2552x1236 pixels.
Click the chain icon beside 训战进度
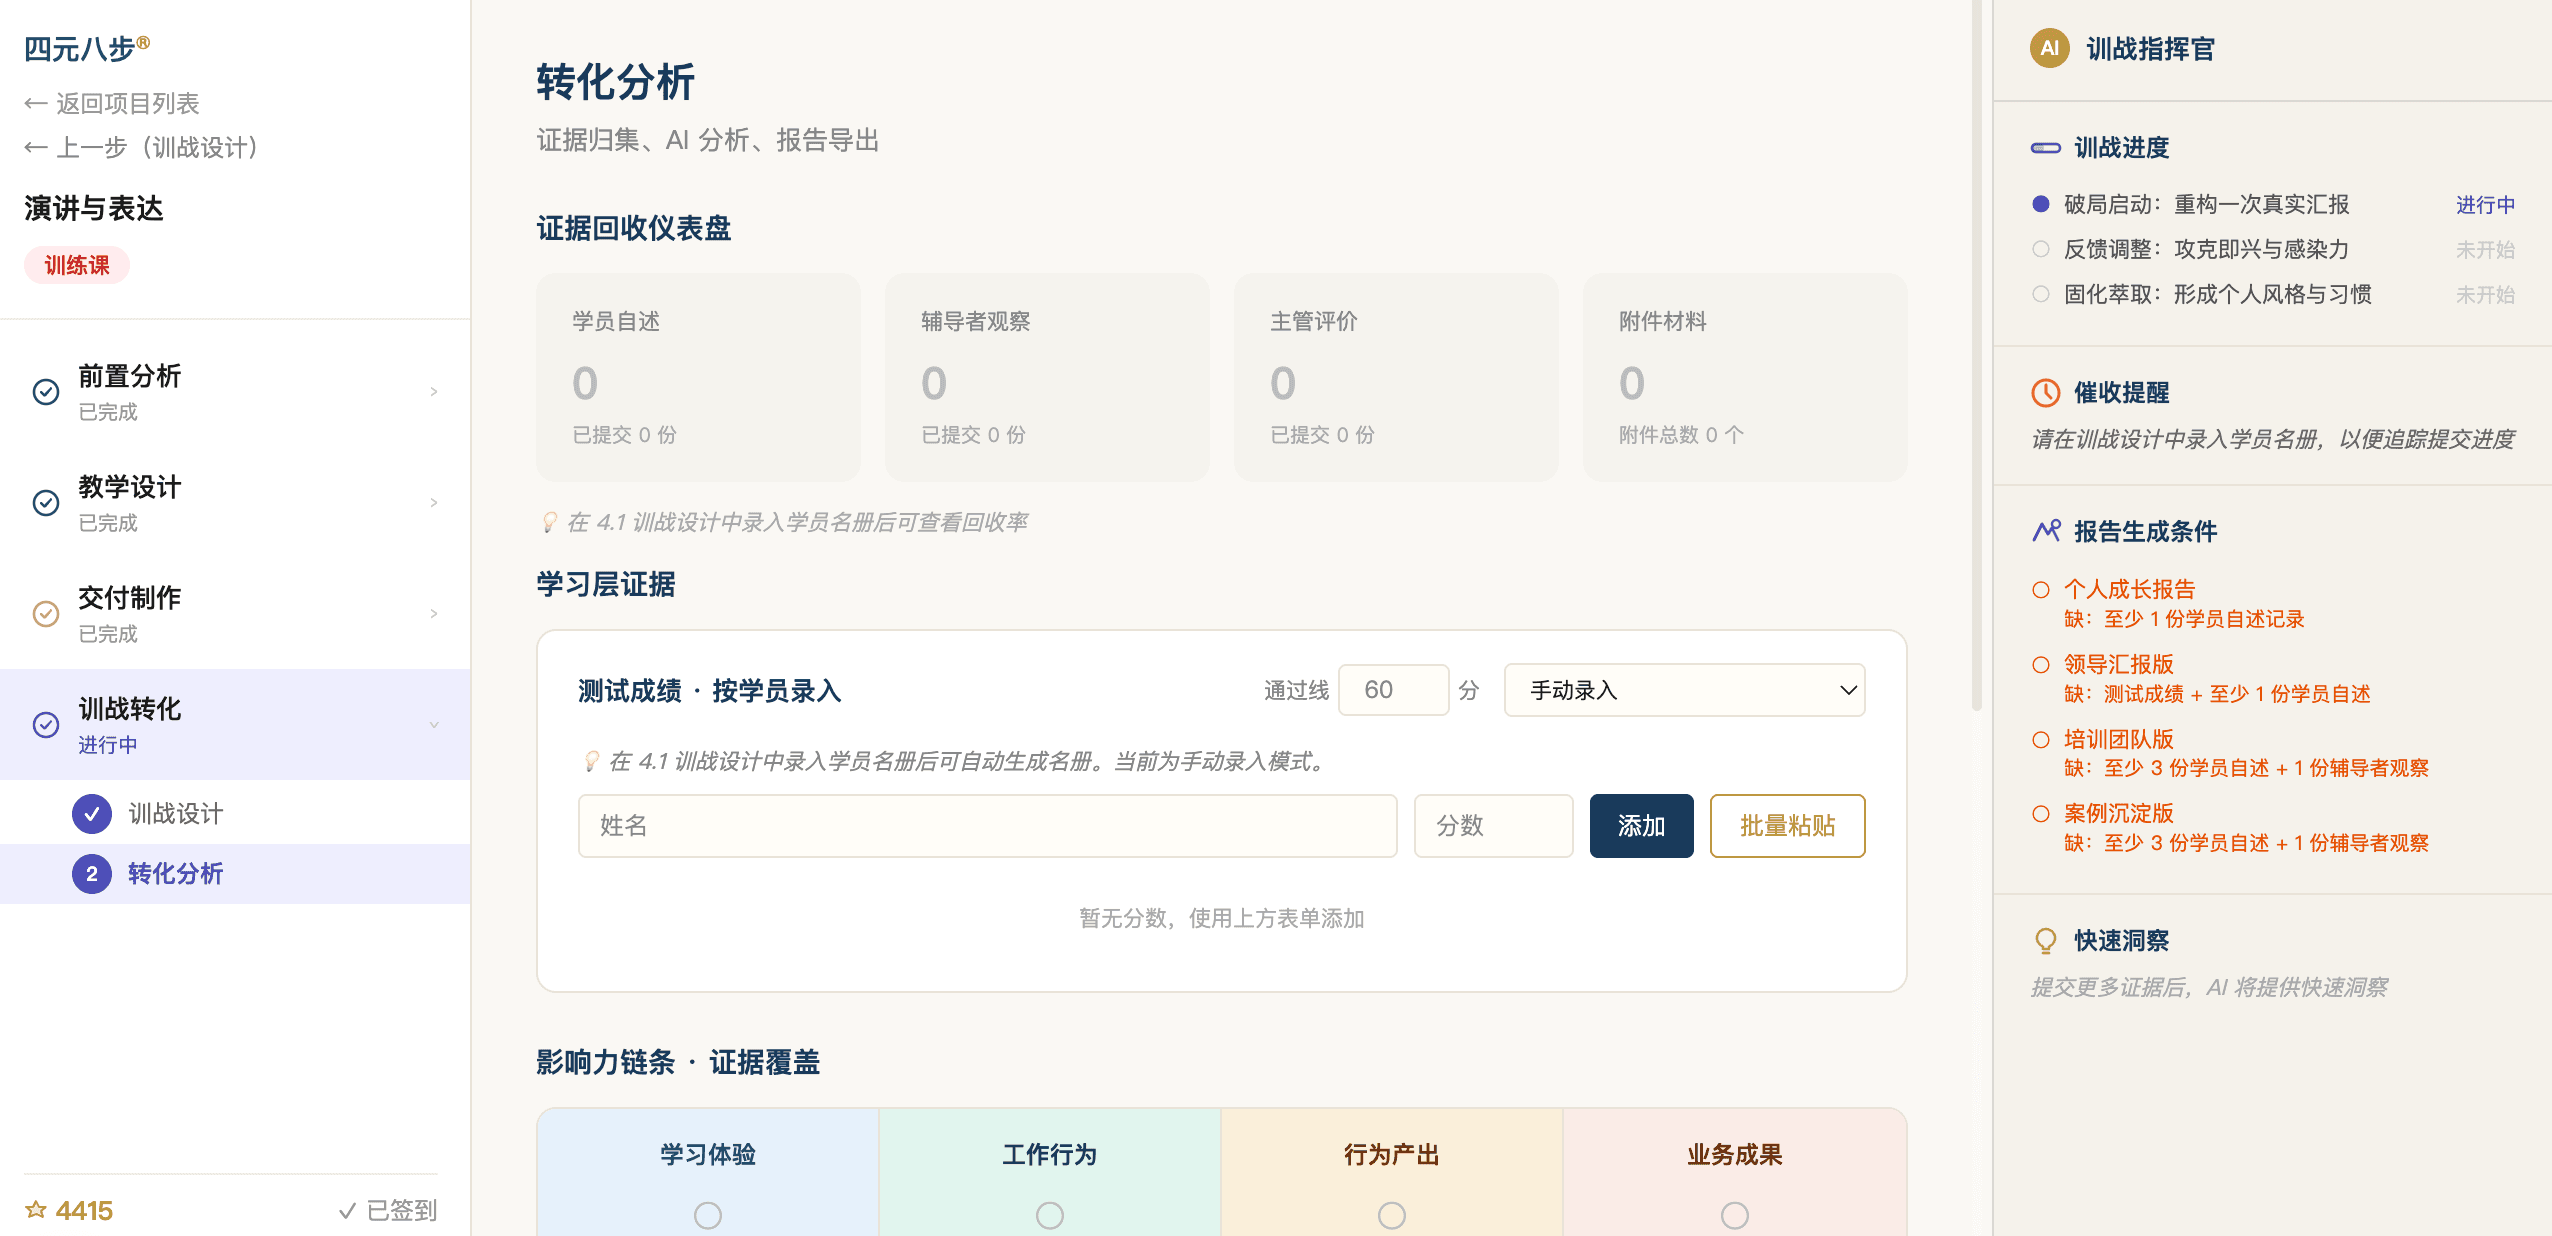pos(2045,147)
